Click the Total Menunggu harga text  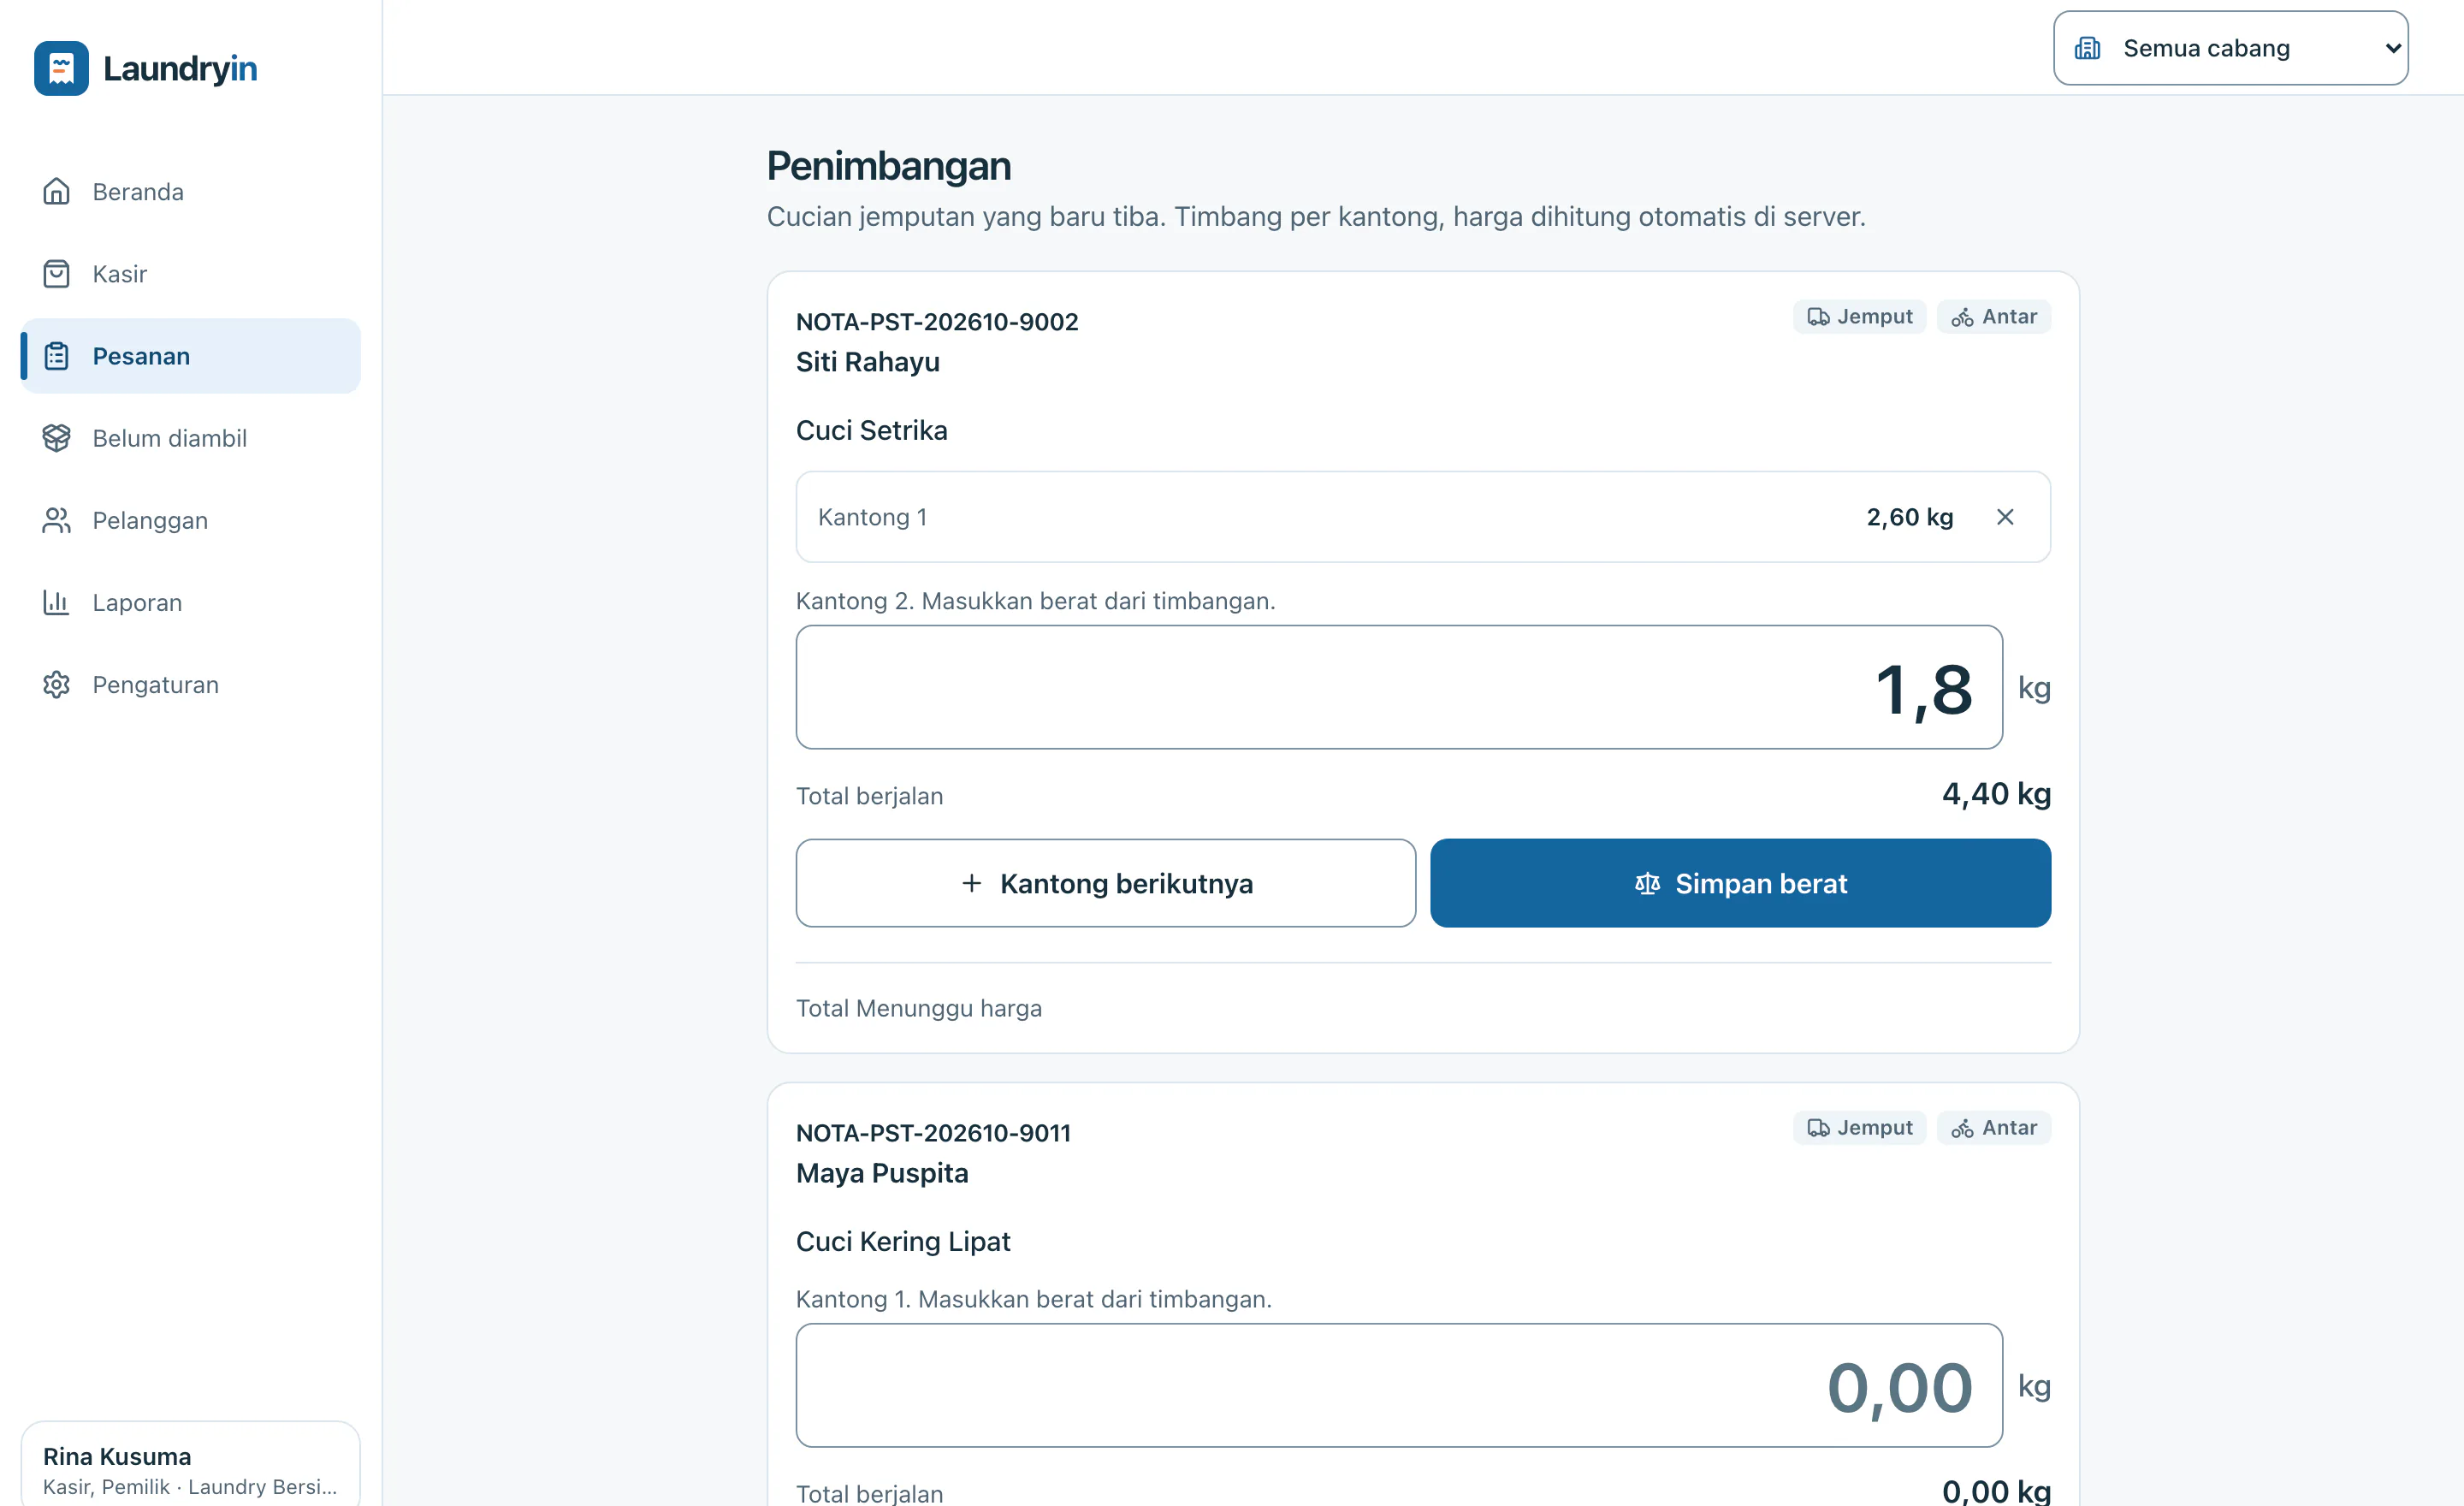point(919,1008)
